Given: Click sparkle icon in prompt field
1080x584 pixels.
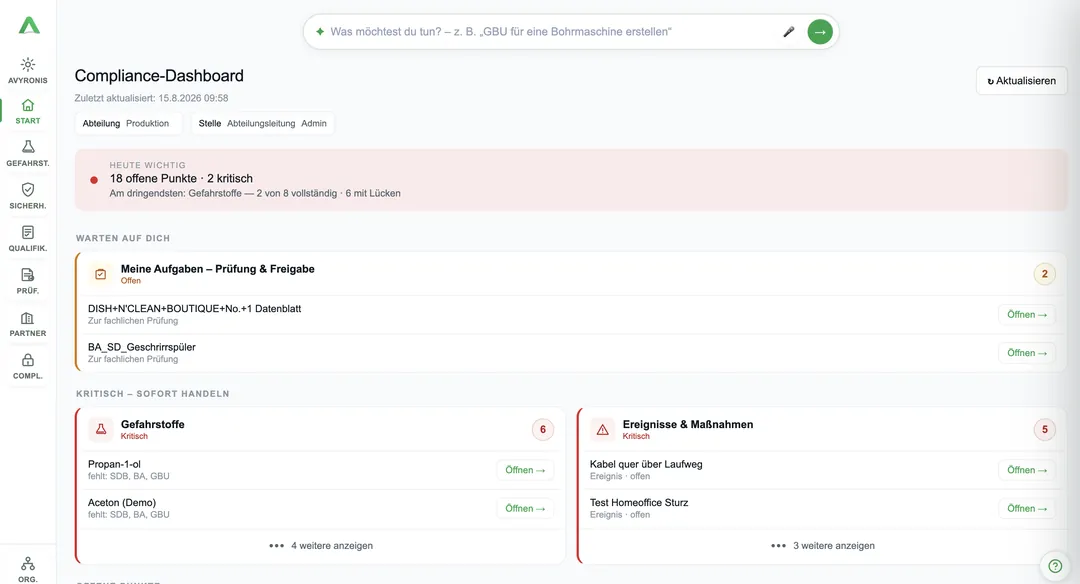Looking at the screenshot, I should (x=320, y=32).
